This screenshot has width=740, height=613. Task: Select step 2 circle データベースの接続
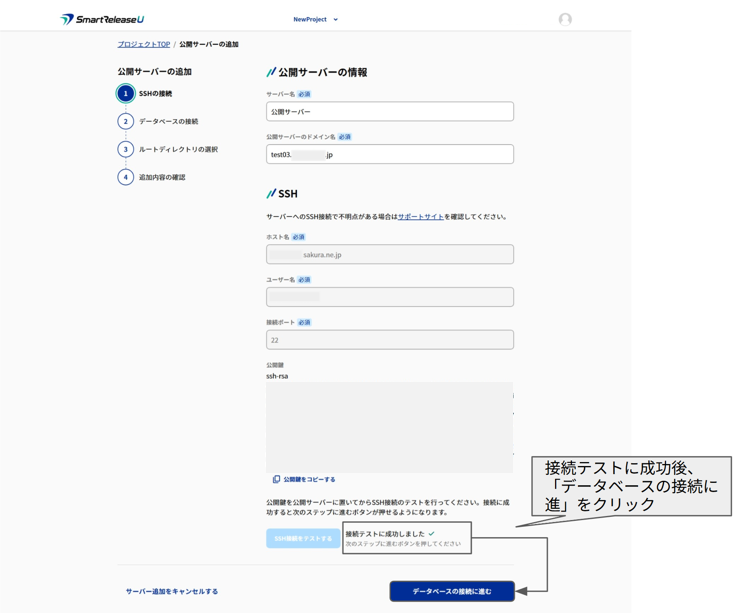click(125, 122)
